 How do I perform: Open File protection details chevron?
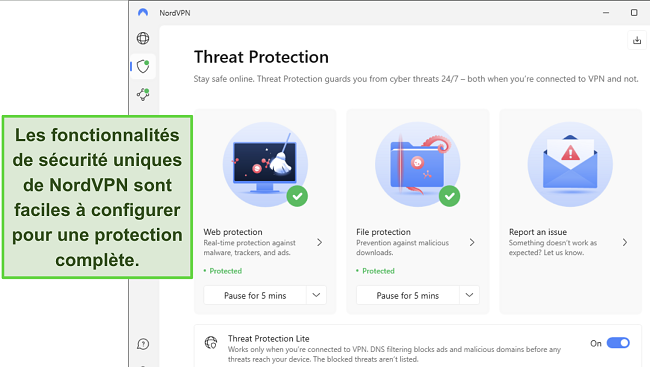(x=472, y=242)
